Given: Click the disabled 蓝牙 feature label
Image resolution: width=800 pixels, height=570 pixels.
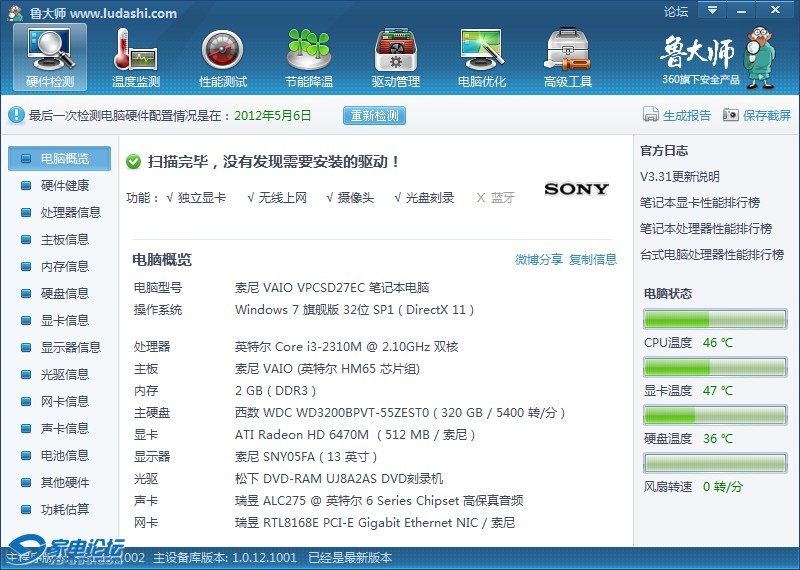Looking at the screenshot, I should pyautogui.click(x=503, y=197).
